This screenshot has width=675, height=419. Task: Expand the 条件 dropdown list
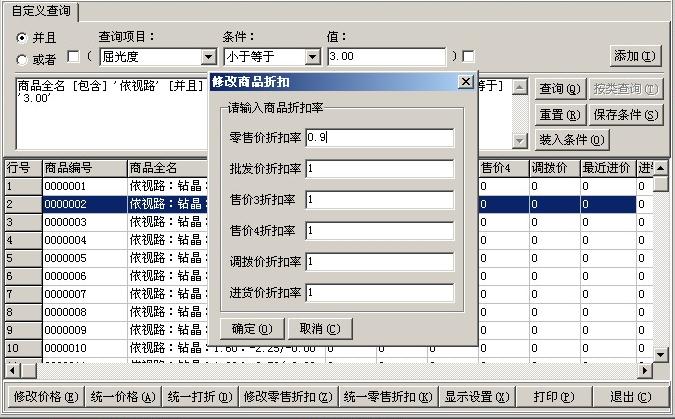[x=312, y=57]
